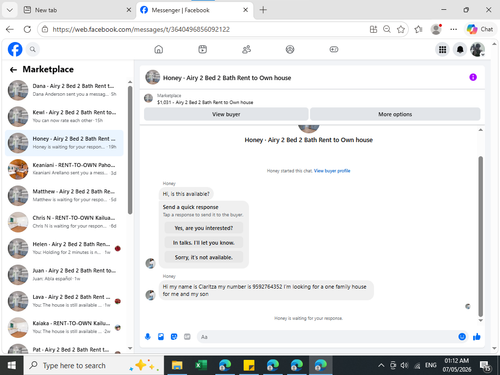Select Honey's Airy 2 Bed conversation in list
Screen dimensions: 500x375
(x=64, y=143)
